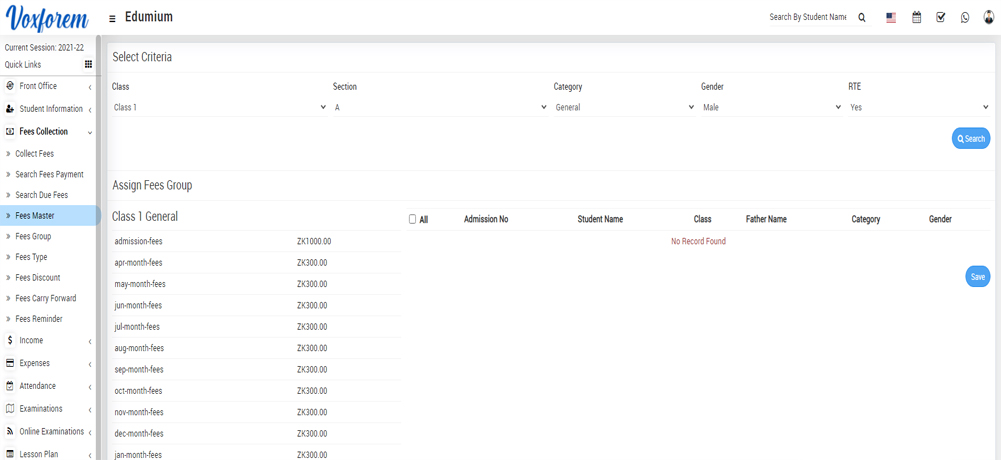This screenshot has height=460, width=1001.
Task: Open the Gender dropdown
Action: (771, 107)
